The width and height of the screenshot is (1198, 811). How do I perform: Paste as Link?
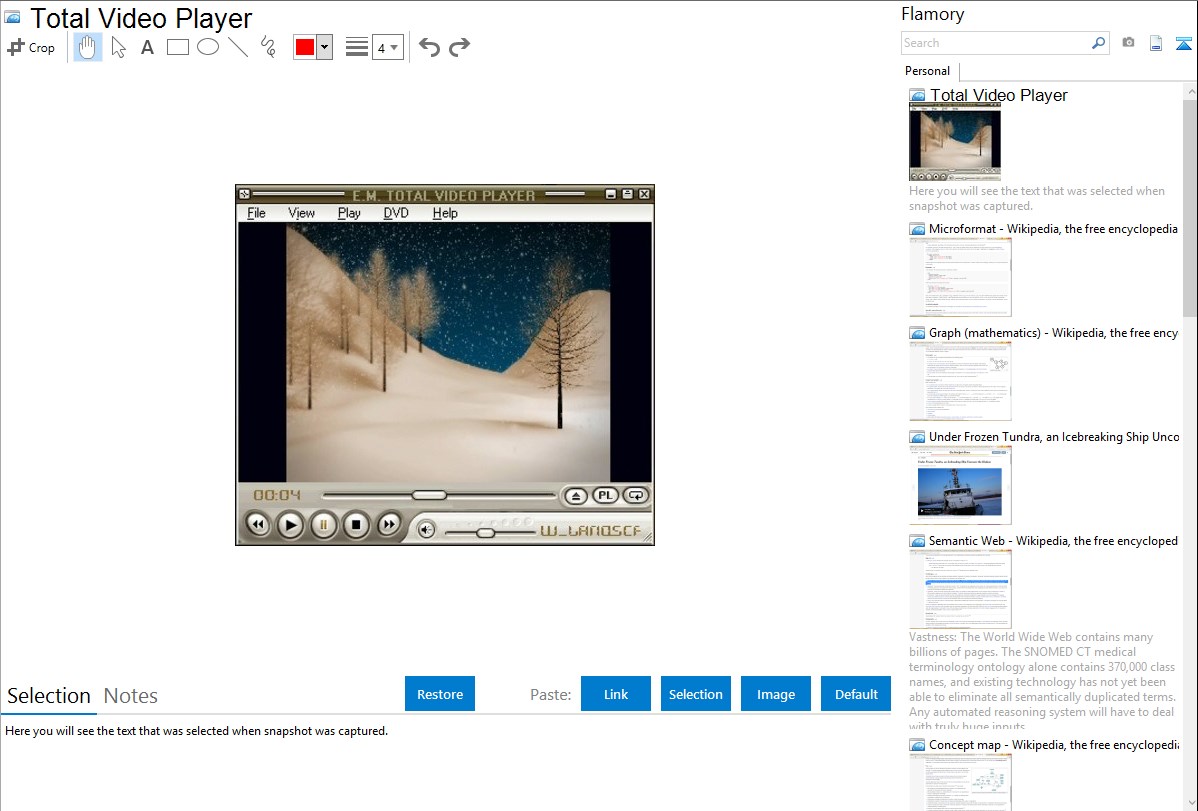tap(616, 694)
